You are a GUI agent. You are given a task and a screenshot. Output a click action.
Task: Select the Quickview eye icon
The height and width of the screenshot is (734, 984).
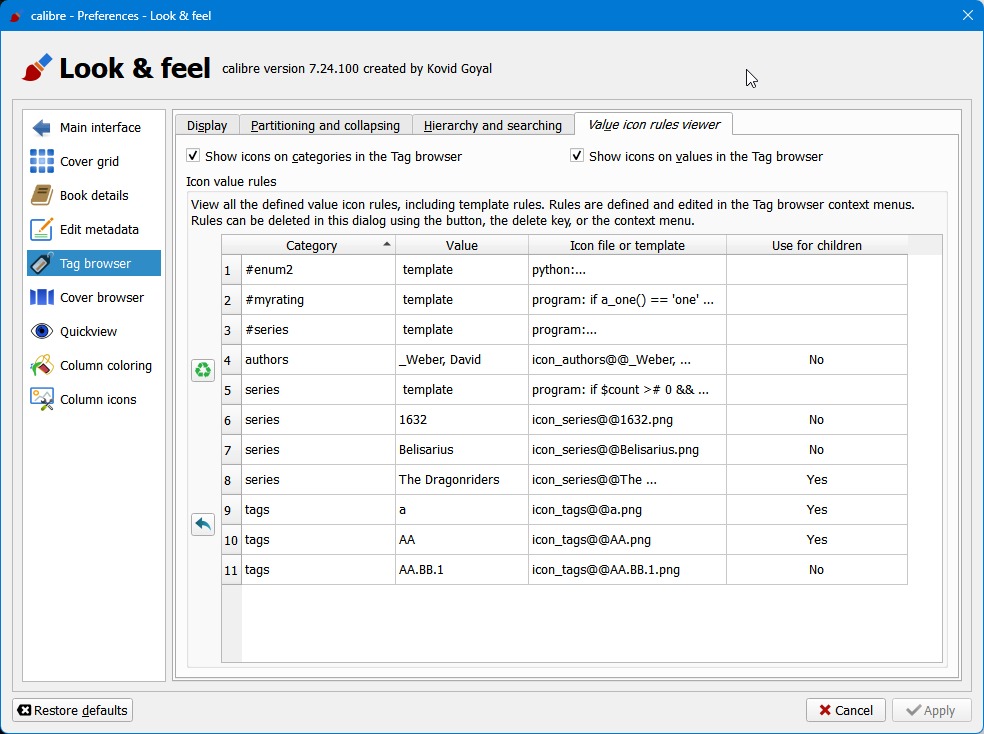(x=42, y=332)
